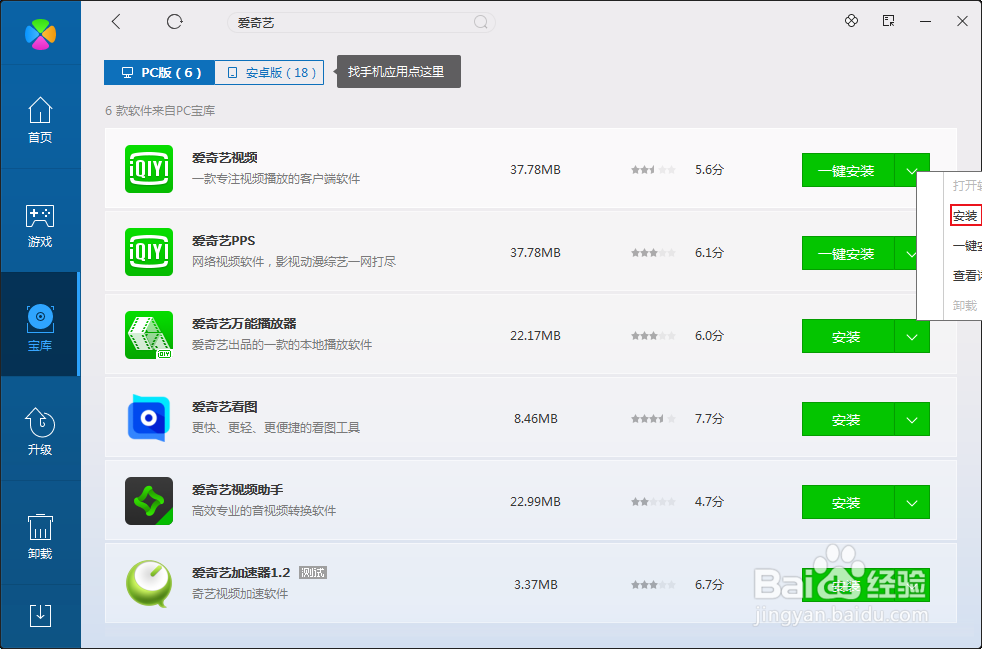
Task: Open the menu icon next to minimize
Action: click(889, 21)
